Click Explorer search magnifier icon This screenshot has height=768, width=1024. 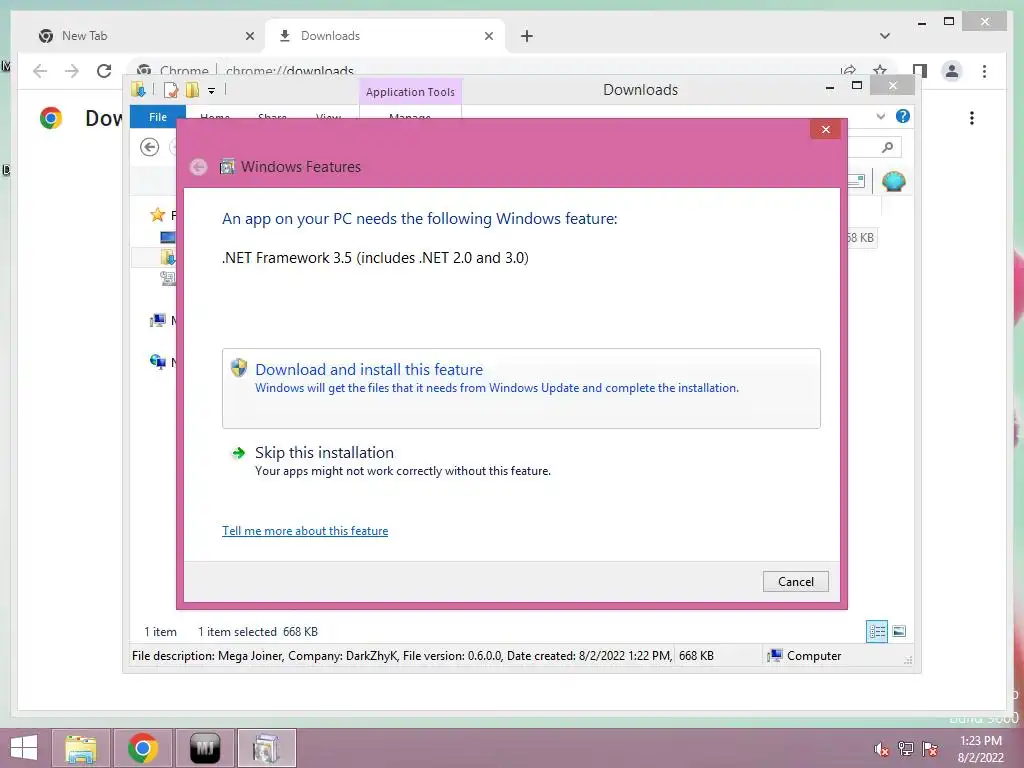coord(887,148)
